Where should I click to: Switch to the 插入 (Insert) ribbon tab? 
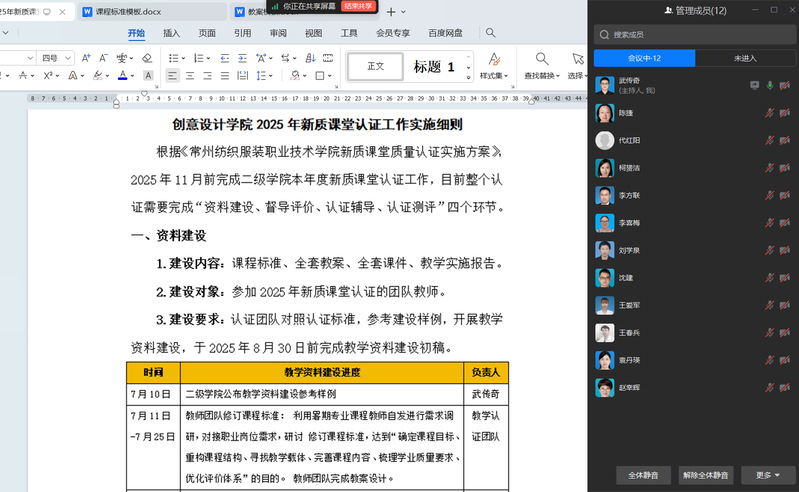(x=172, y=33)
